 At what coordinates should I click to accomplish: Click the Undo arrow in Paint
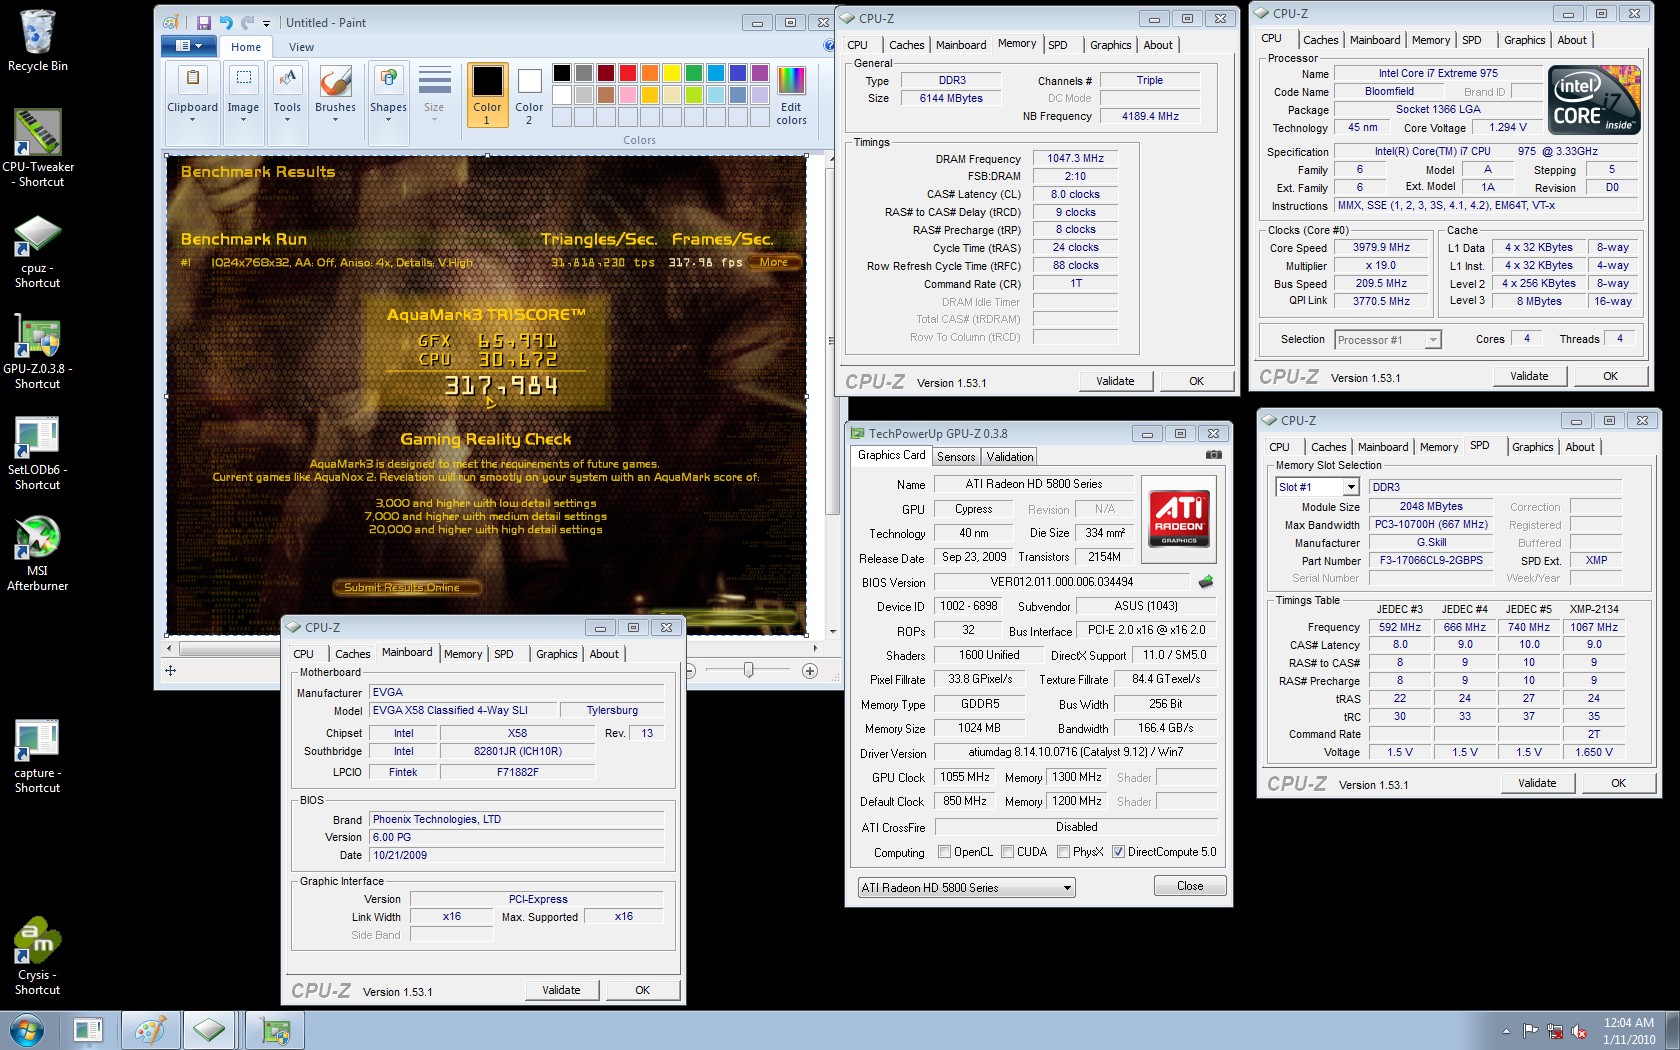[226, 22]
